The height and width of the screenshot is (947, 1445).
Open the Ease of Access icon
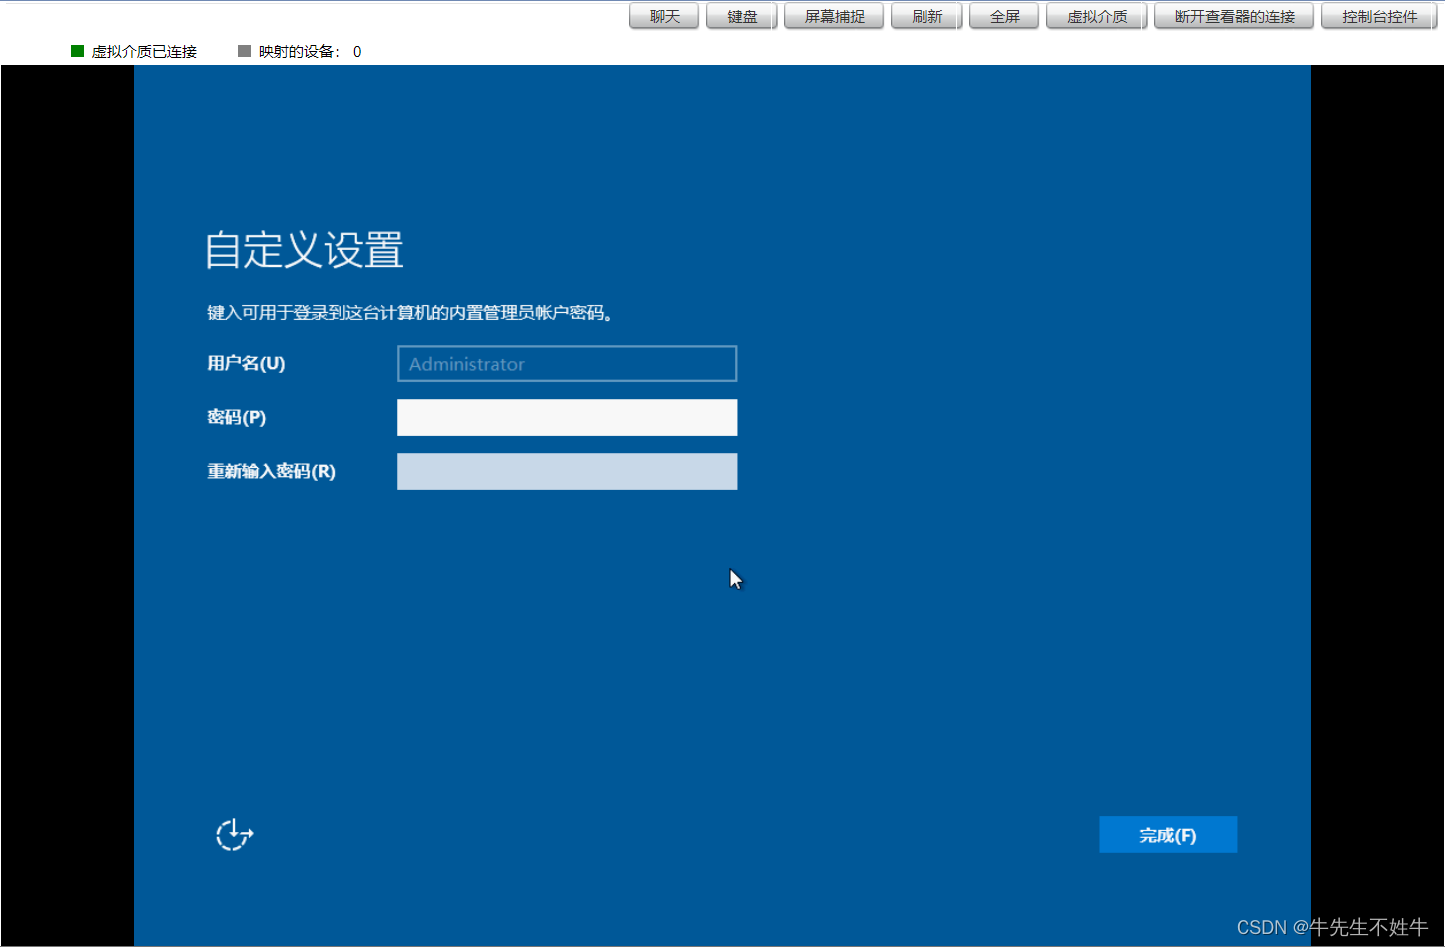pyautogui.click(x=234, y=834)
